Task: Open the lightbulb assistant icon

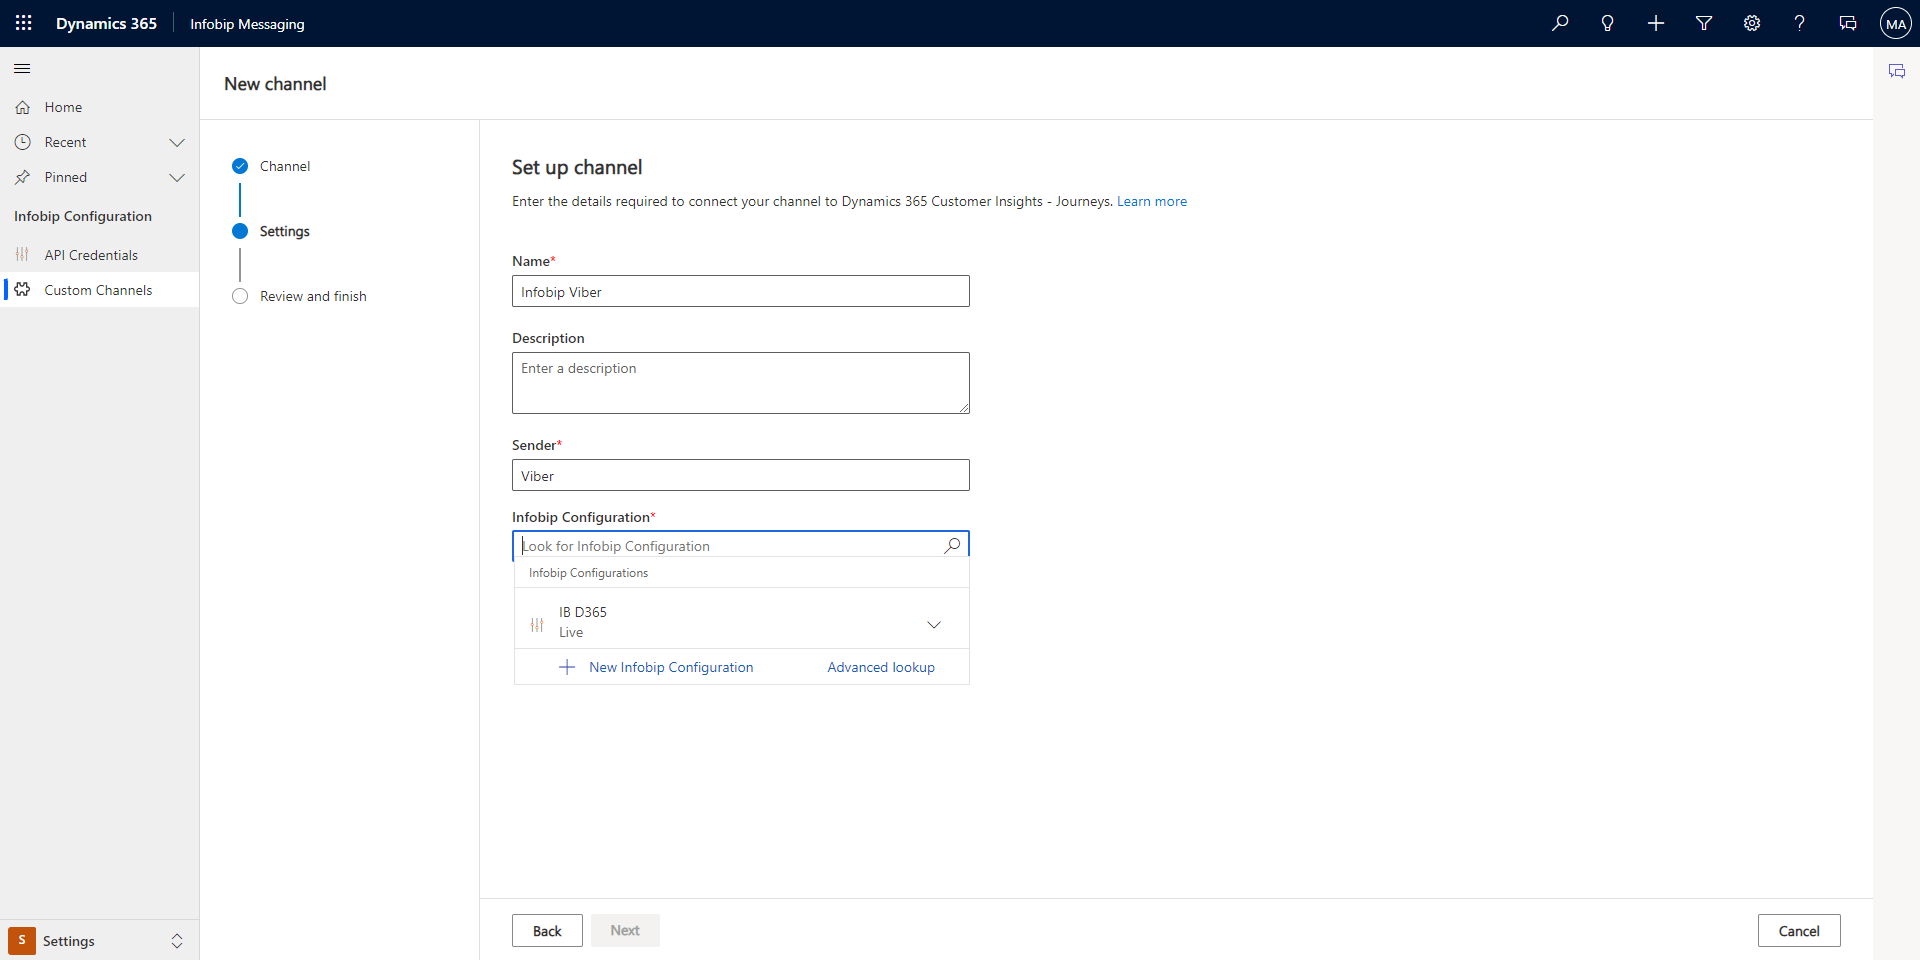Action: [x=1608, y=23]
